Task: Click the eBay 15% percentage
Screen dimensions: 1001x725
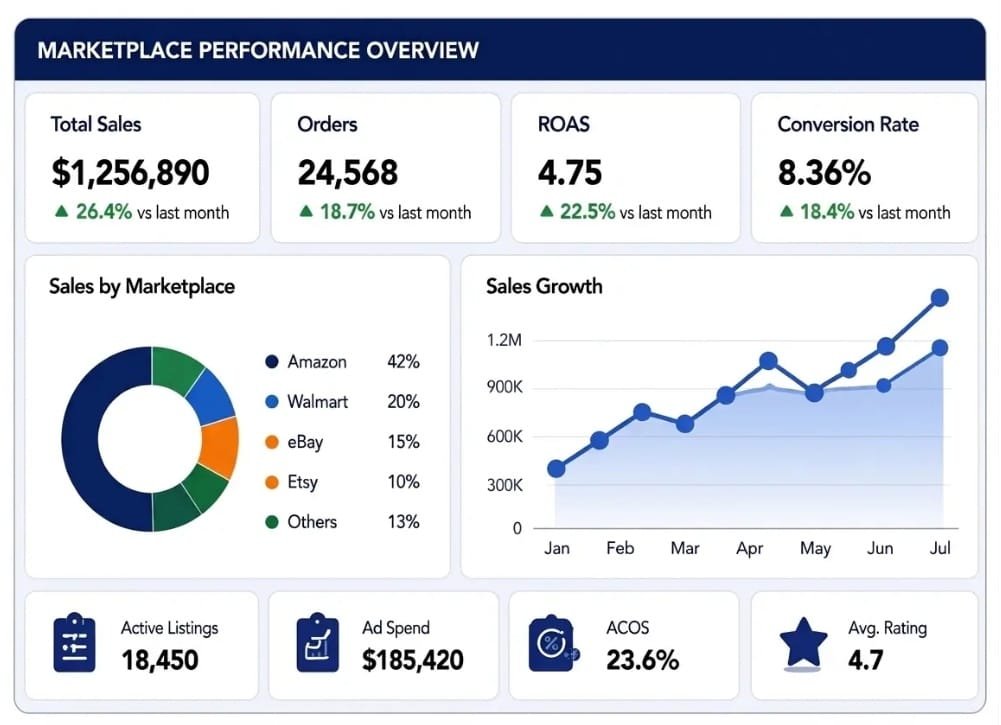Action: 403,442
